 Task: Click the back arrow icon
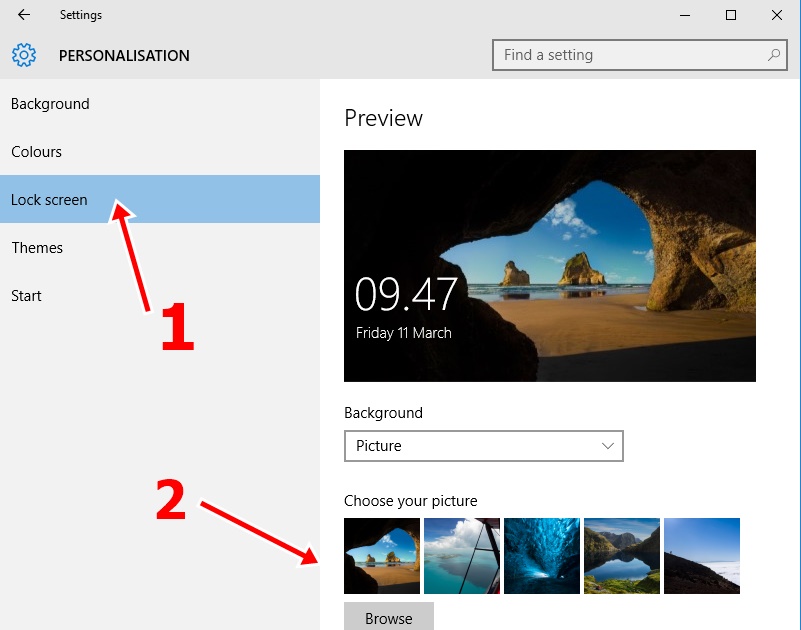click(22, 15)
